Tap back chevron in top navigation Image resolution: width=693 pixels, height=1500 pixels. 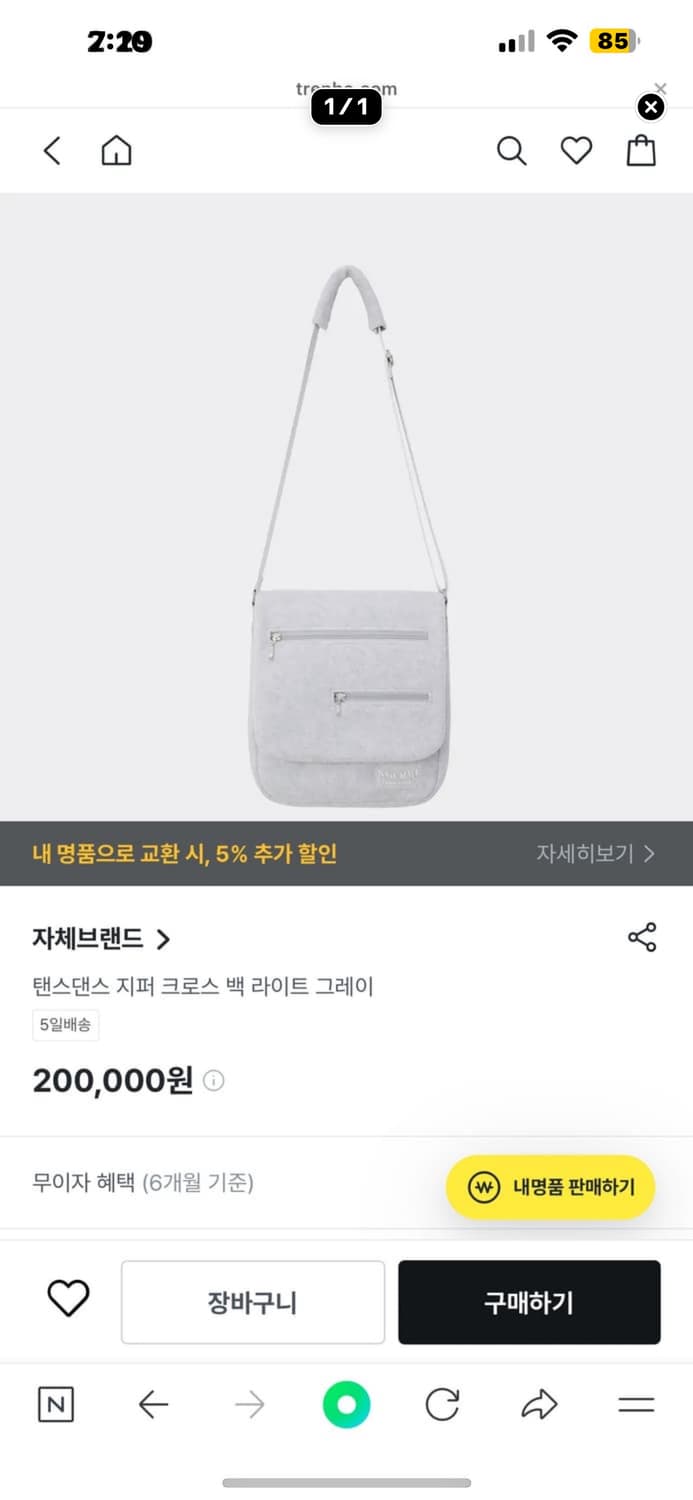[x=52, y=150]
